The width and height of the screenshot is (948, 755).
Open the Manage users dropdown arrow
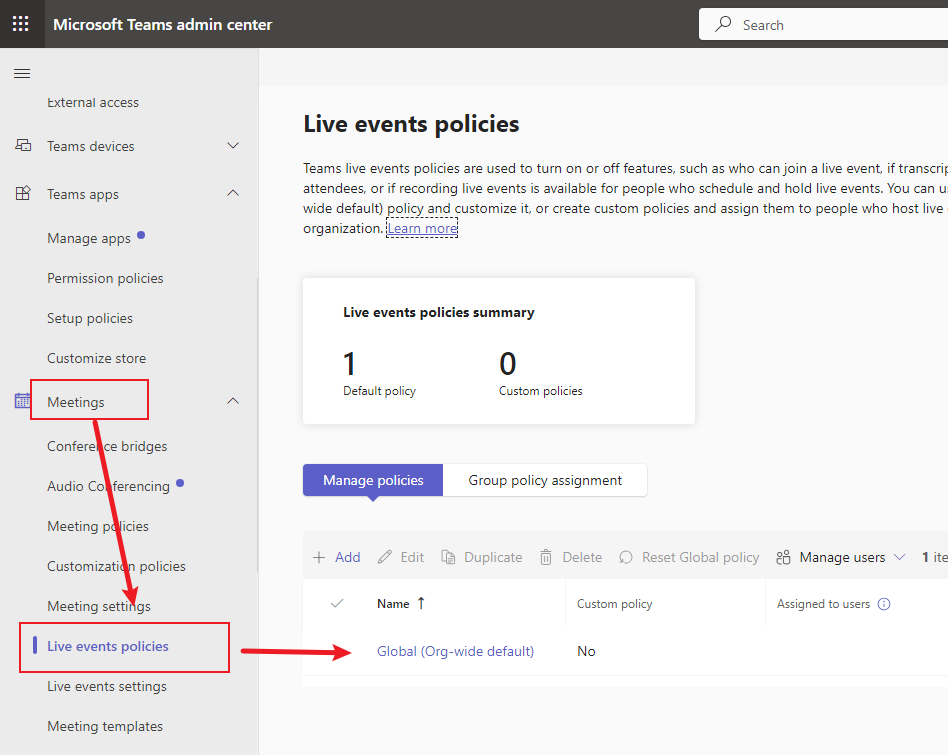tap(900, 557)
